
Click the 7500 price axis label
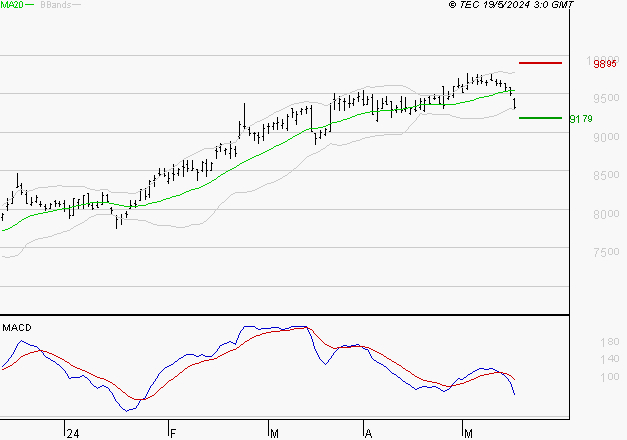coord(606,252)
